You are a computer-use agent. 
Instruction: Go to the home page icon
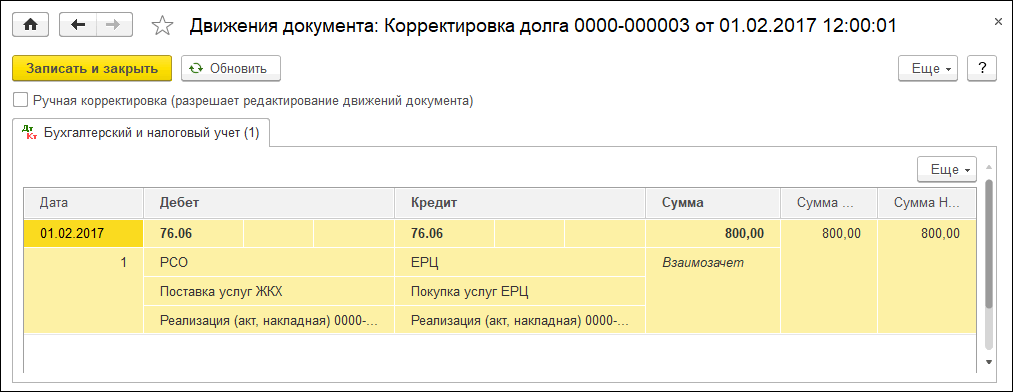(x=30, y=25)
